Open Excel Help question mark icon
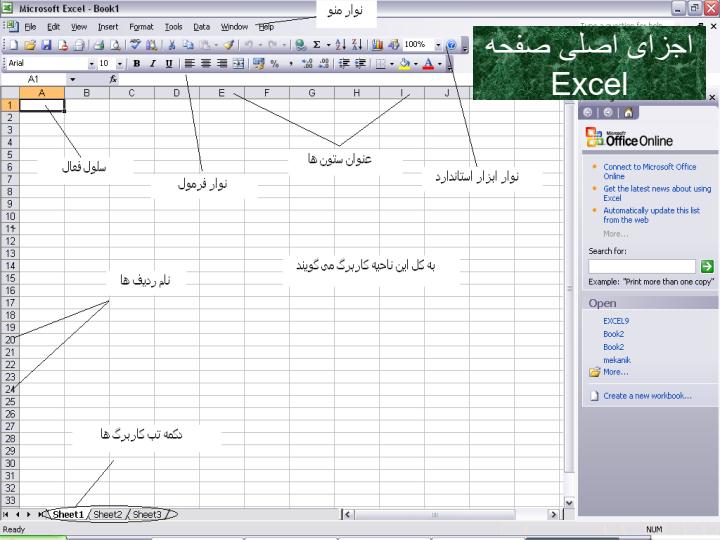Viewport: 720px width, 540px height. point(451,45)
